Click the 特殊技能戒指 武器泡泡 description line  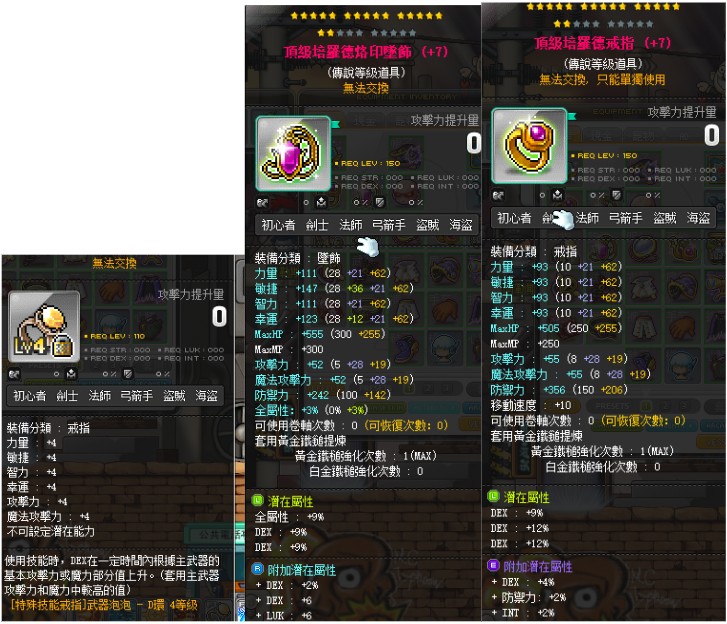[x=104, y=605]
